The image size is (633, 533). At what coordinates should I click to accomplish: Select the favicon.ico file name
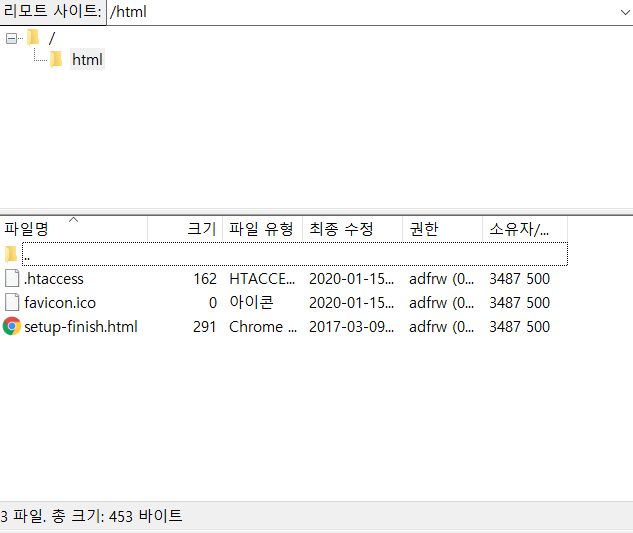pyautogui.click(x=60, y=302)
